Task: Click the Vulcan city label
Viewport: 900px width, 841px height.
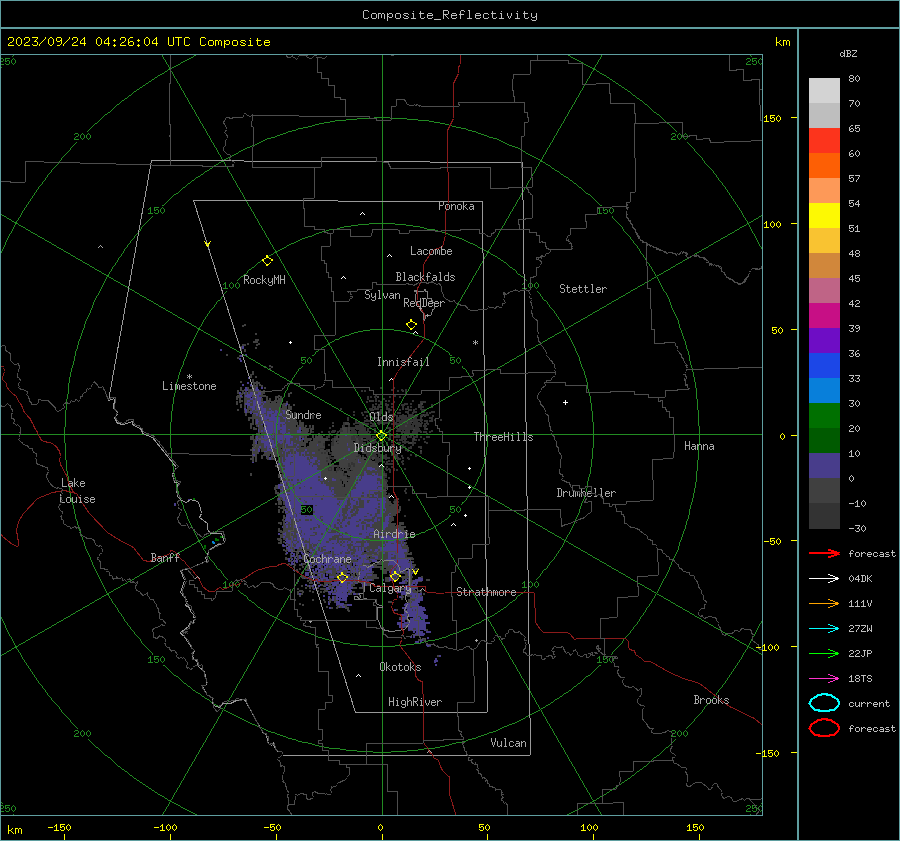Action: 508,743
